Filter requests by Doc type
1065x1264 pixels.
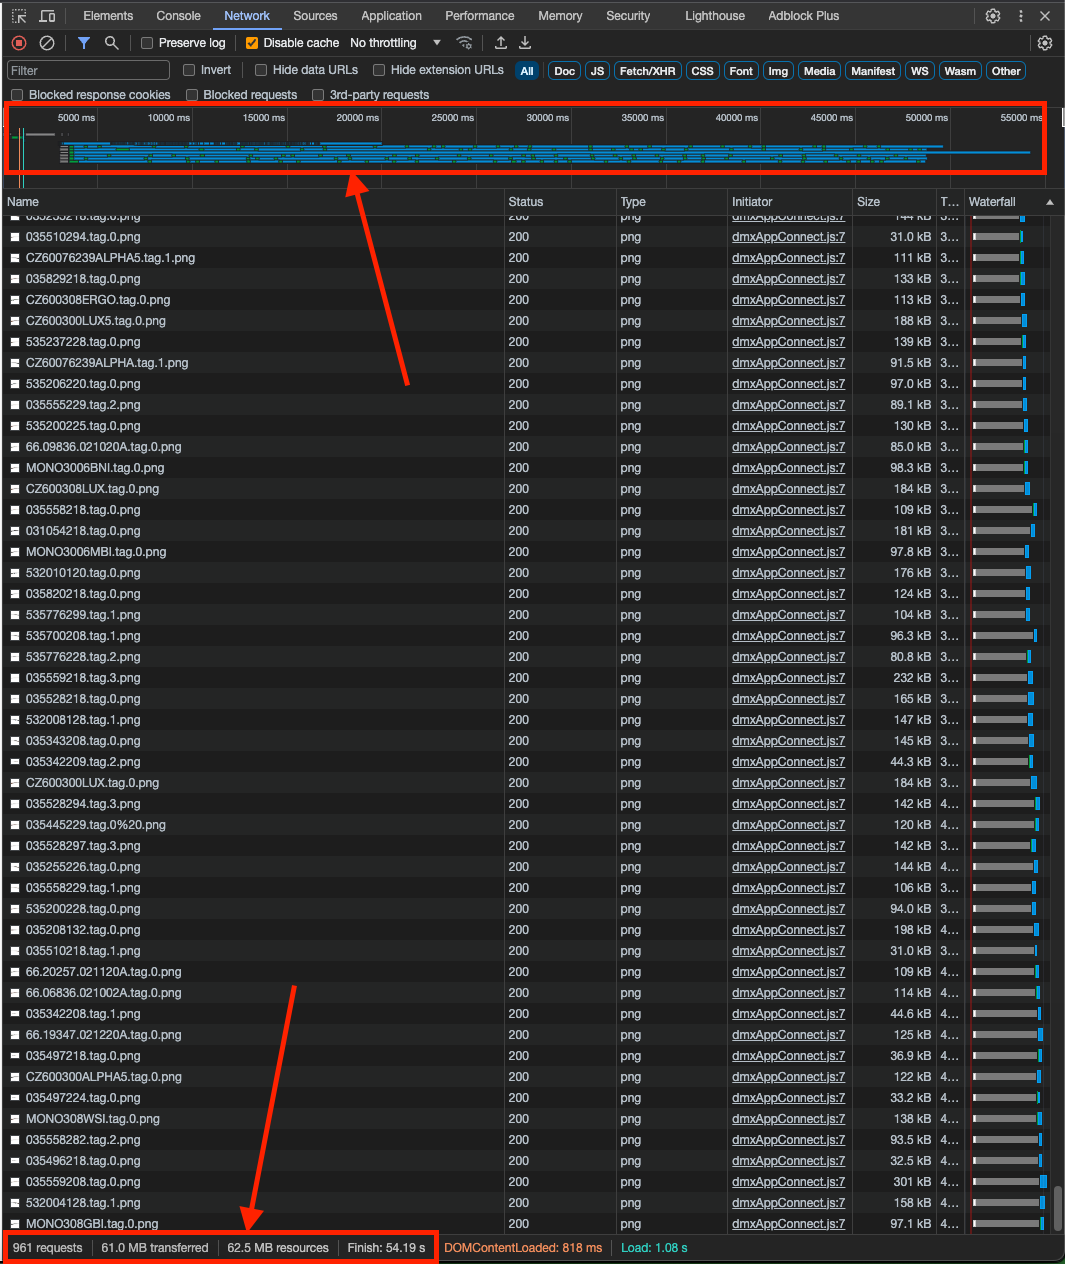click(565, 71)
